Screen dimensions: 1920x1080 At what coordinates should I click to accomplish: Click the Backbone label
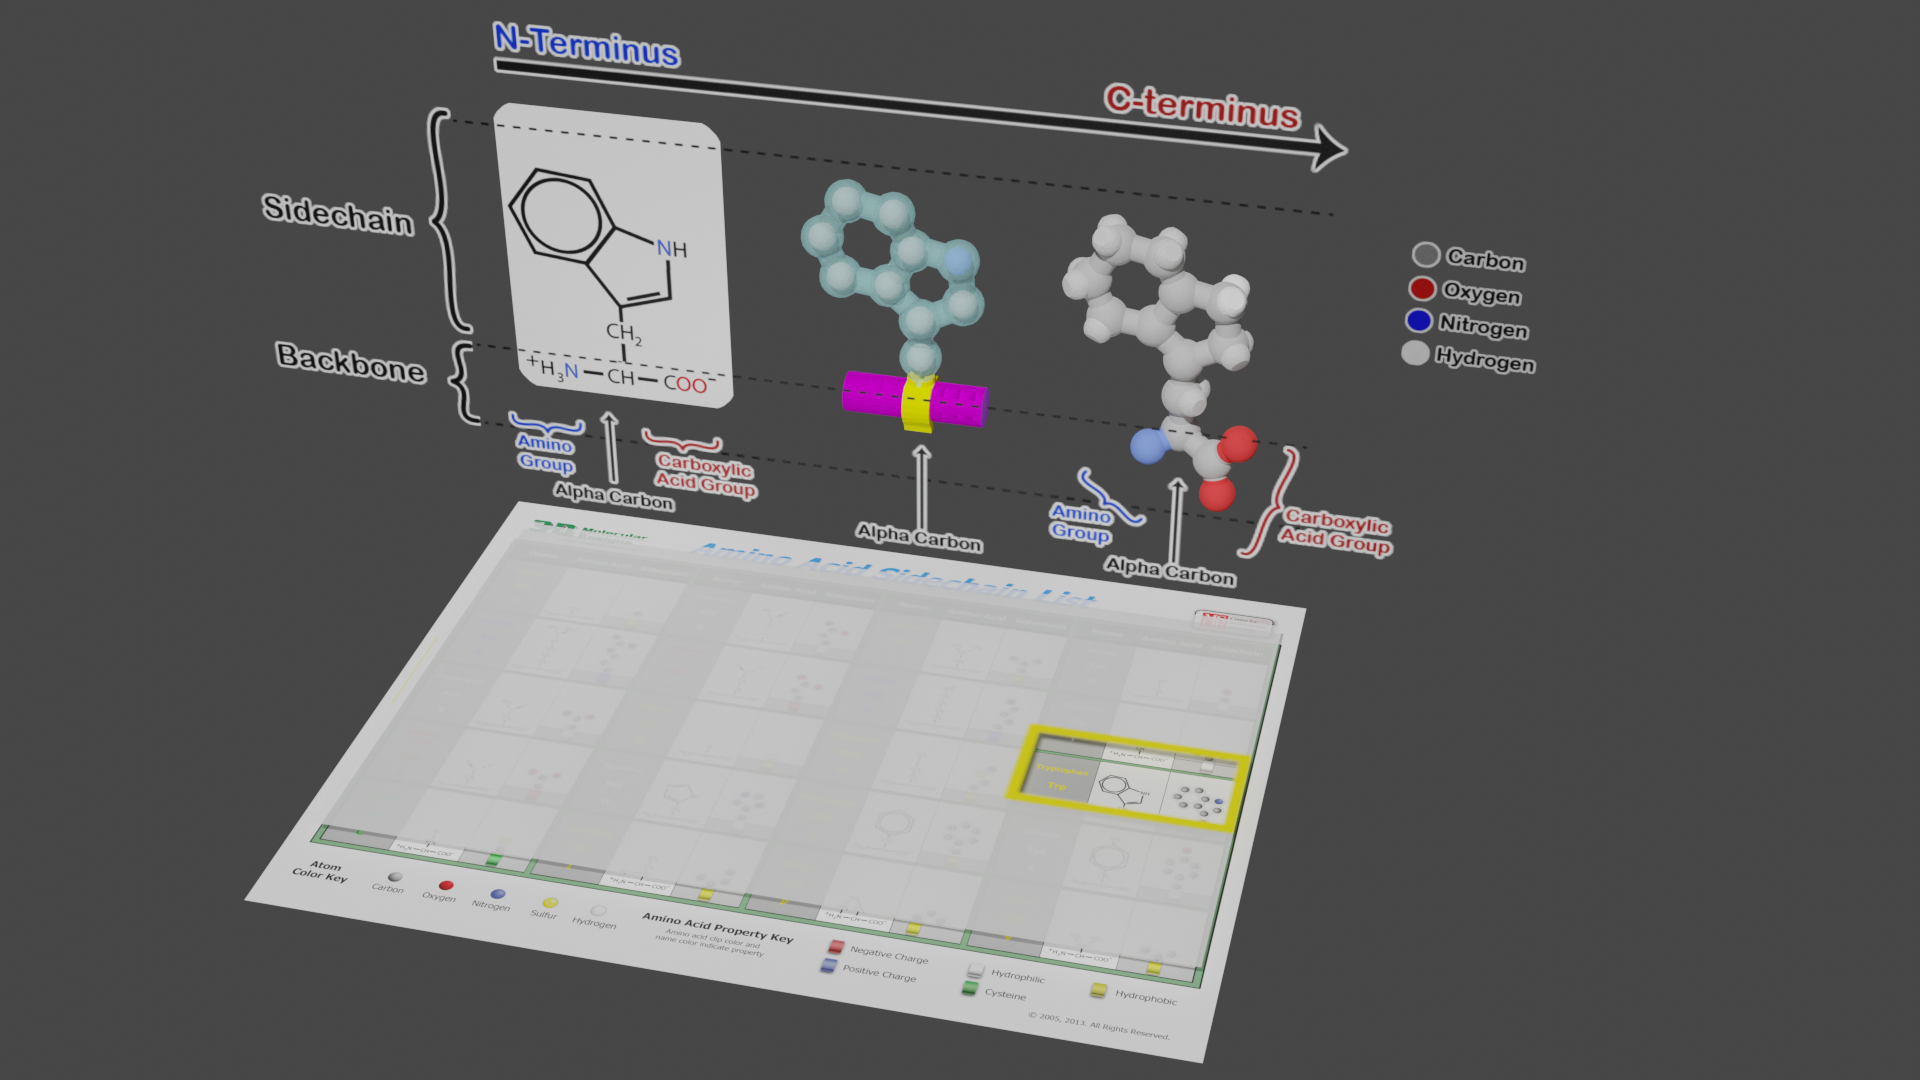pos(351,362)
